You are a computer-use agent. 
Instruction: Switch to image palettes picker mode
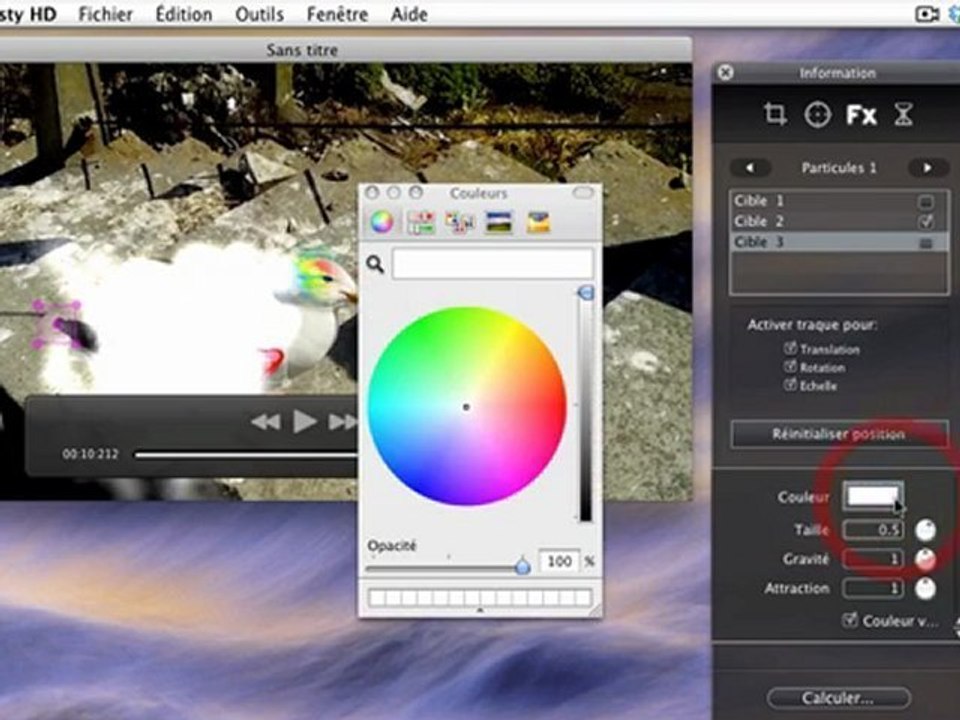pos(499,222)
